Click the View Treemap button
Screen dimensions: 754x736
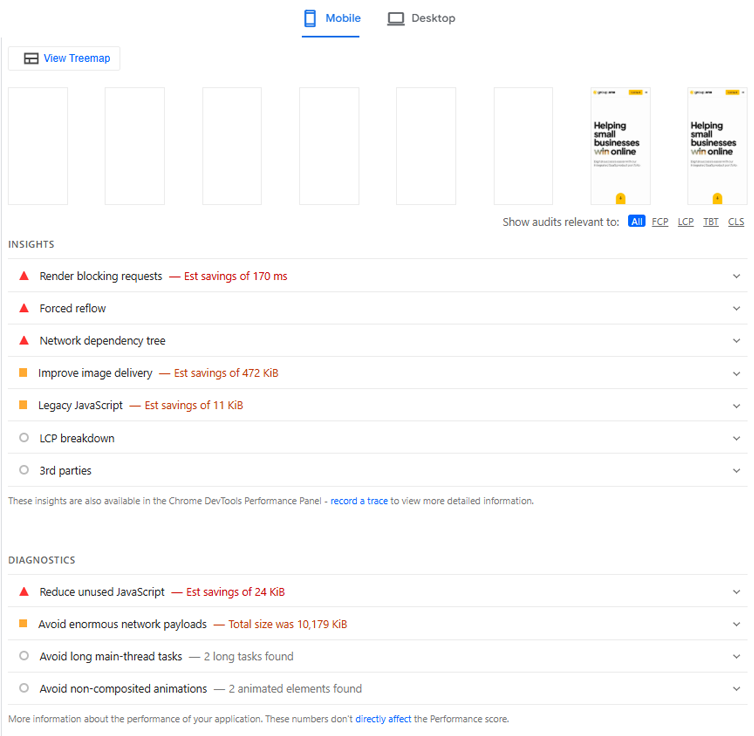click(65, 58)
